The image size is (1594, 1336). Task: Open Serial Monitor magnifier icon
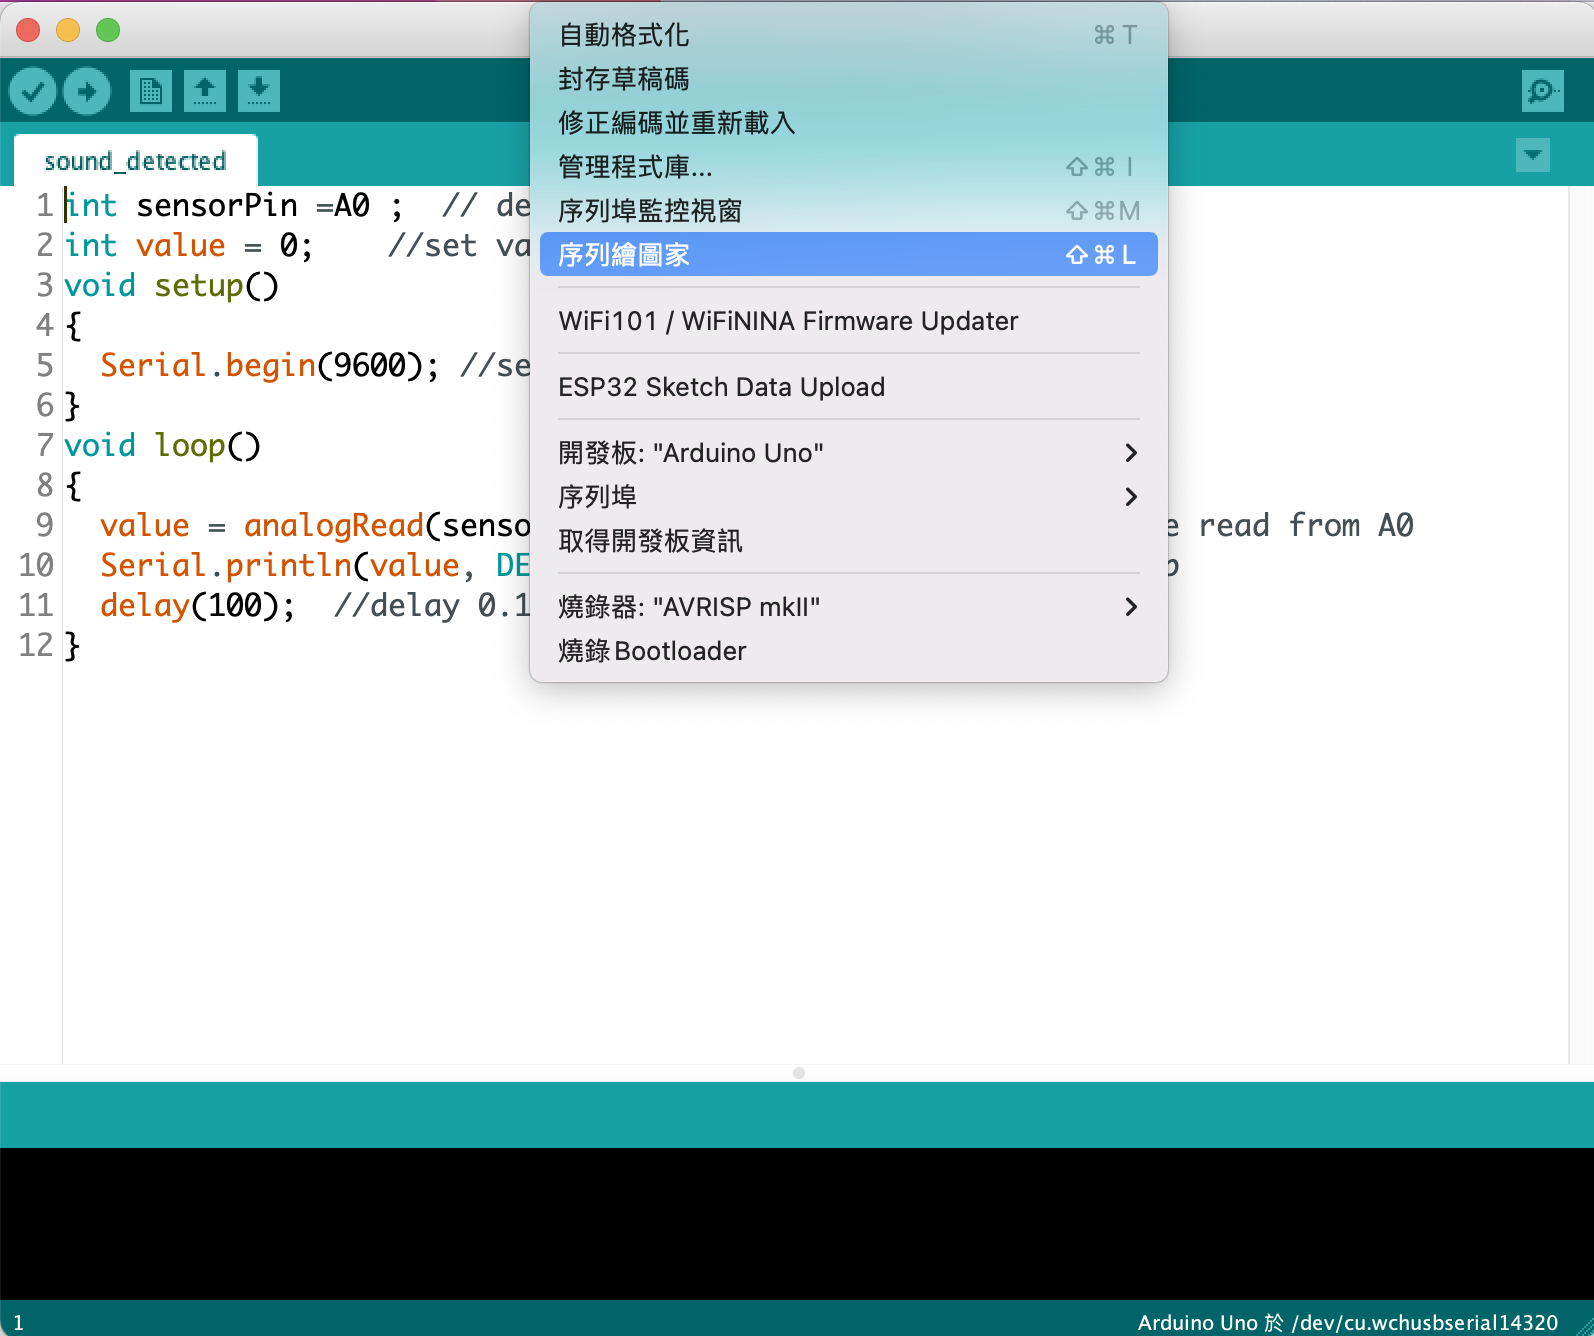1542,92
